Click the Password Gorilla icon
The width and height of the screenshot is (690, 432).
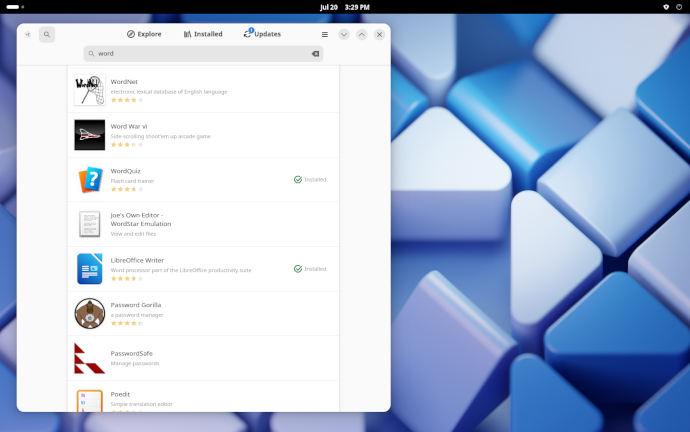[90, 313]
